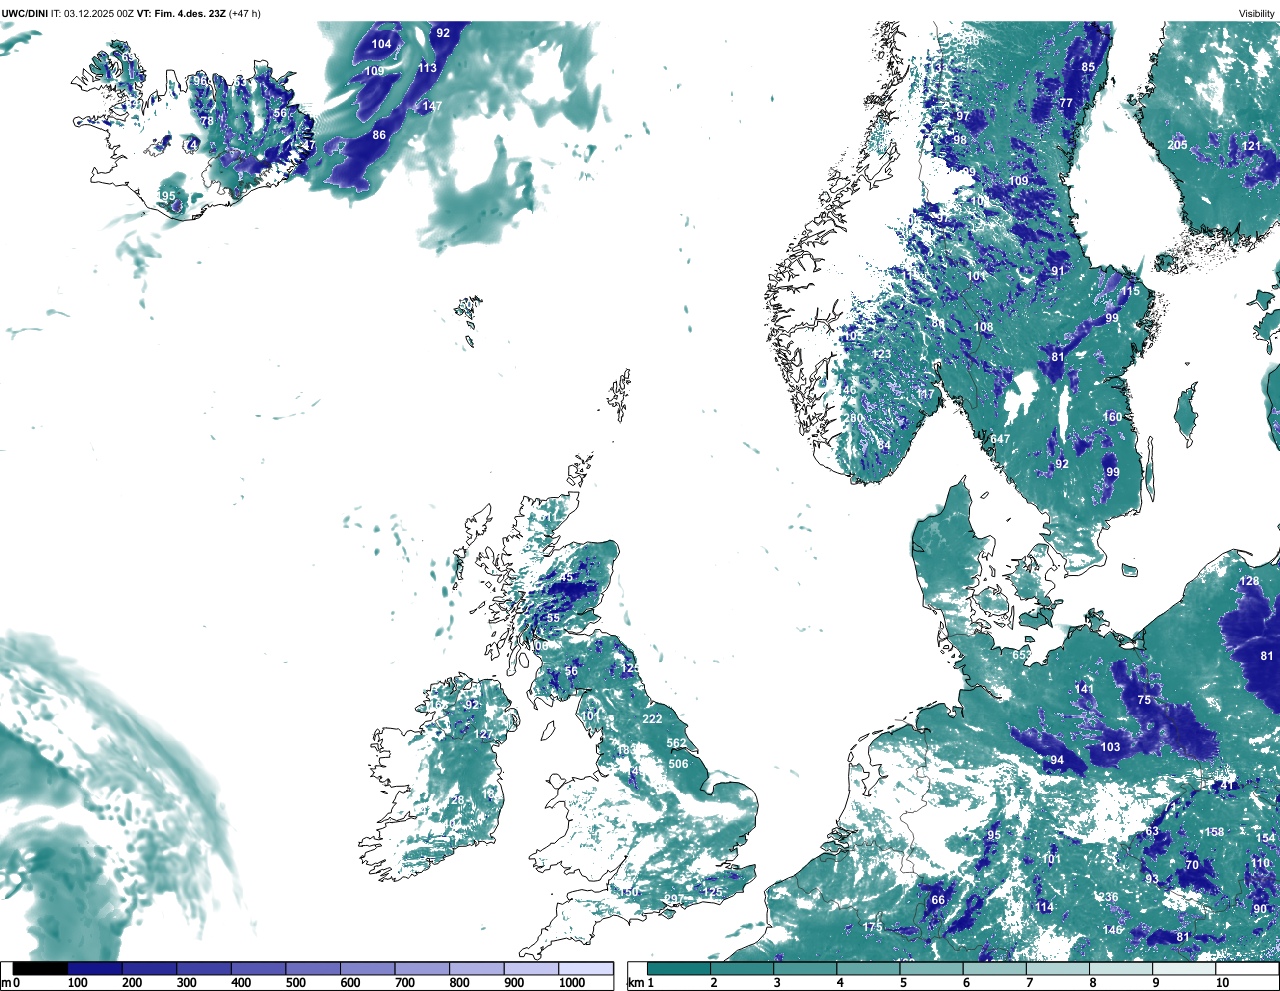Click the 5–6 km legend swatch

[x=931, y=968]
